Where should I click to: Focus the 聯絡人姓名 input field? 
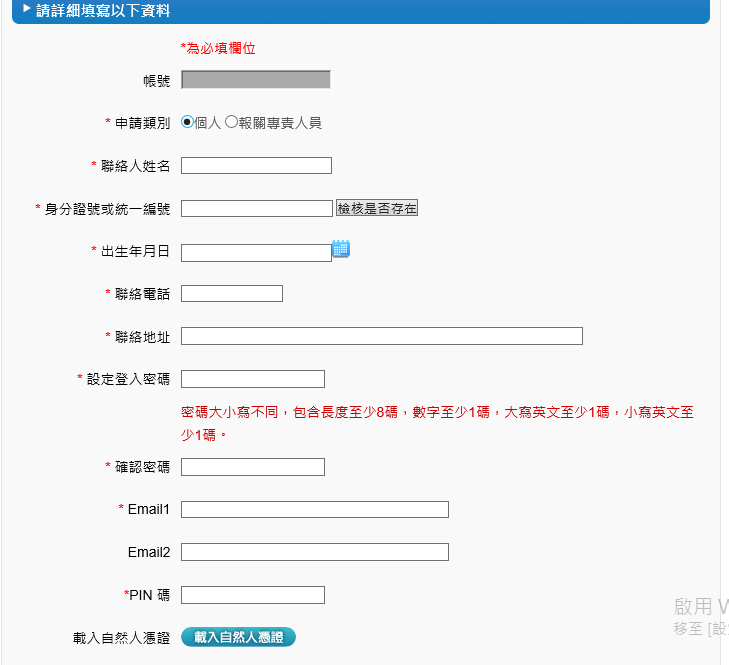coord(256,166)
